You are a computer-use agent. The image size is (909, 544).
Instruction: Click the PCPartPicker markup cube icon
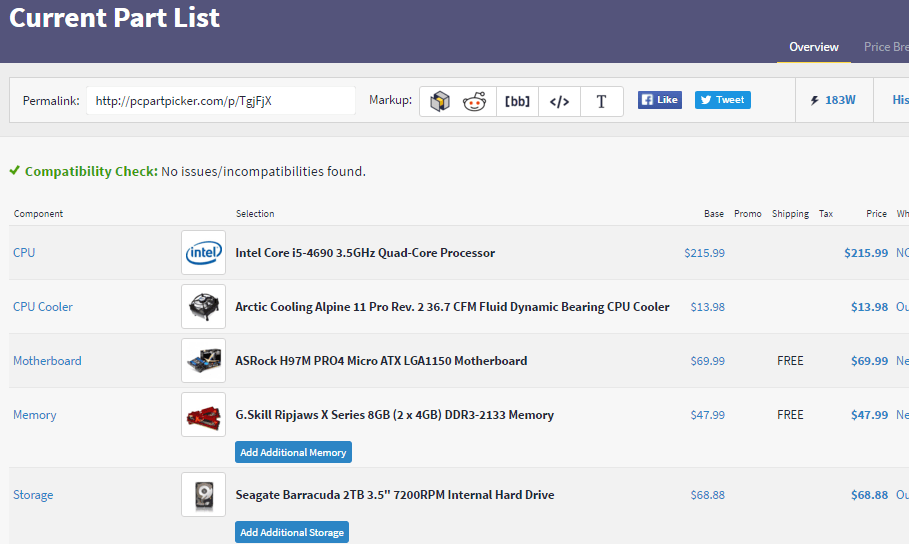(440, 101)
